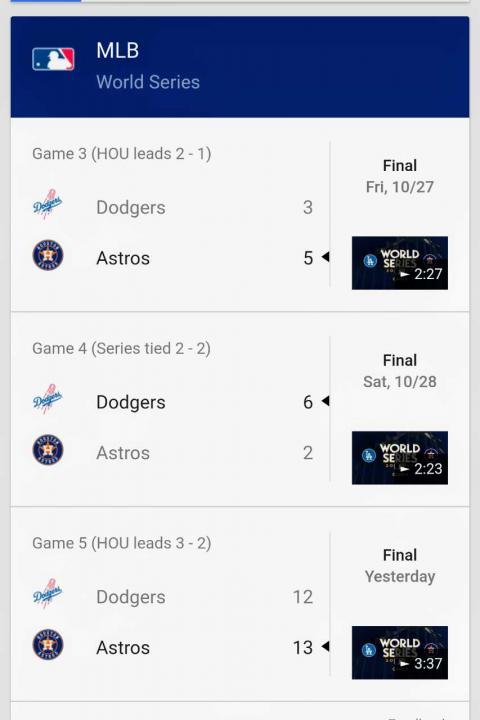The height and width of the screenshot is (720, 480).
Task: Click the Dodgers team name in Game 4
Action: tap(131, 402)
